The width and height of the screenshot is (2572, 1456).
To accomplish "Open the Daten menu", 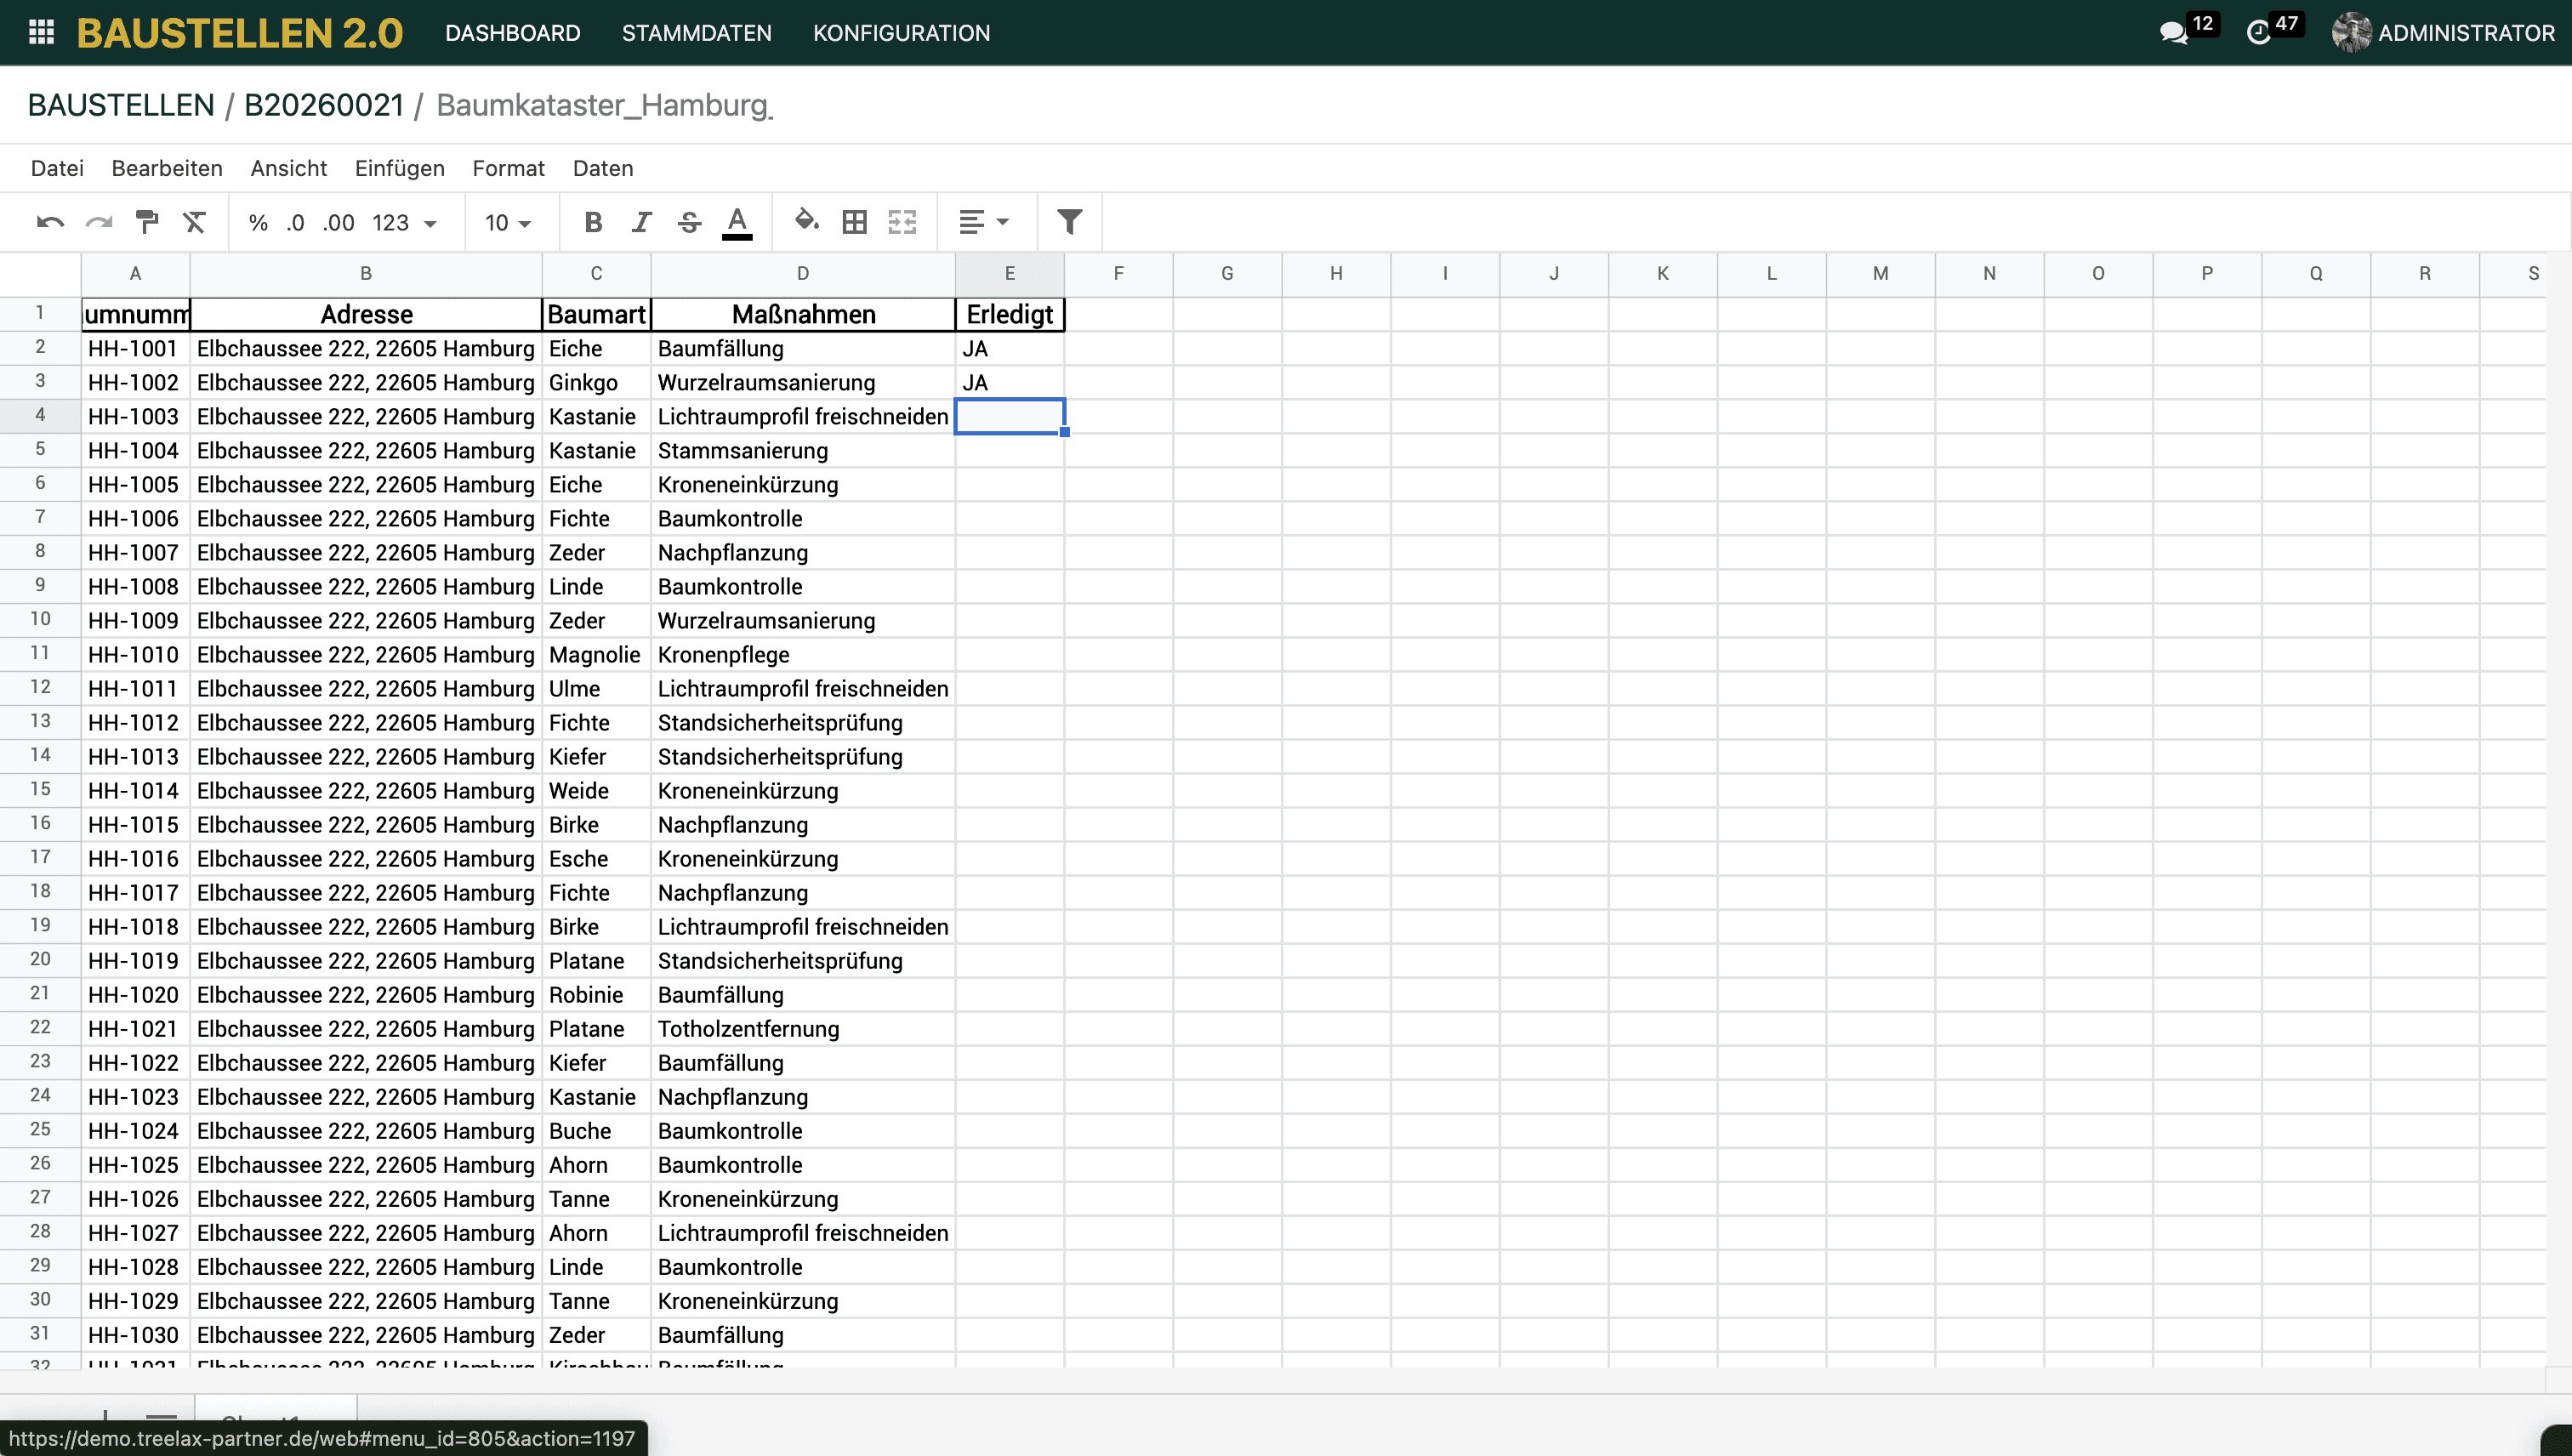I will click(x=602, y=168).
